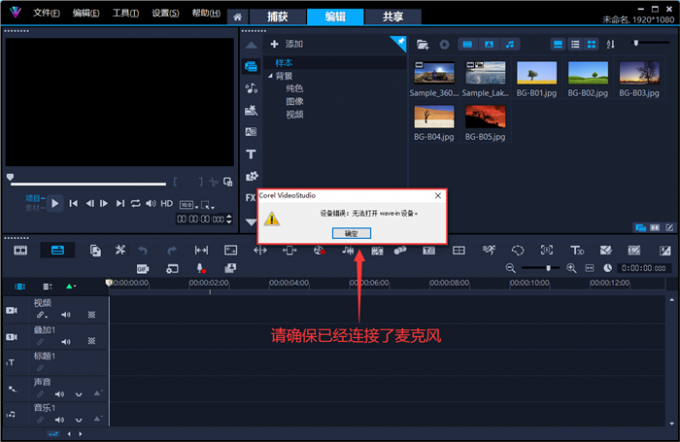
Task: Open the 文件(F) menu
Action: (x=46, y=13)
